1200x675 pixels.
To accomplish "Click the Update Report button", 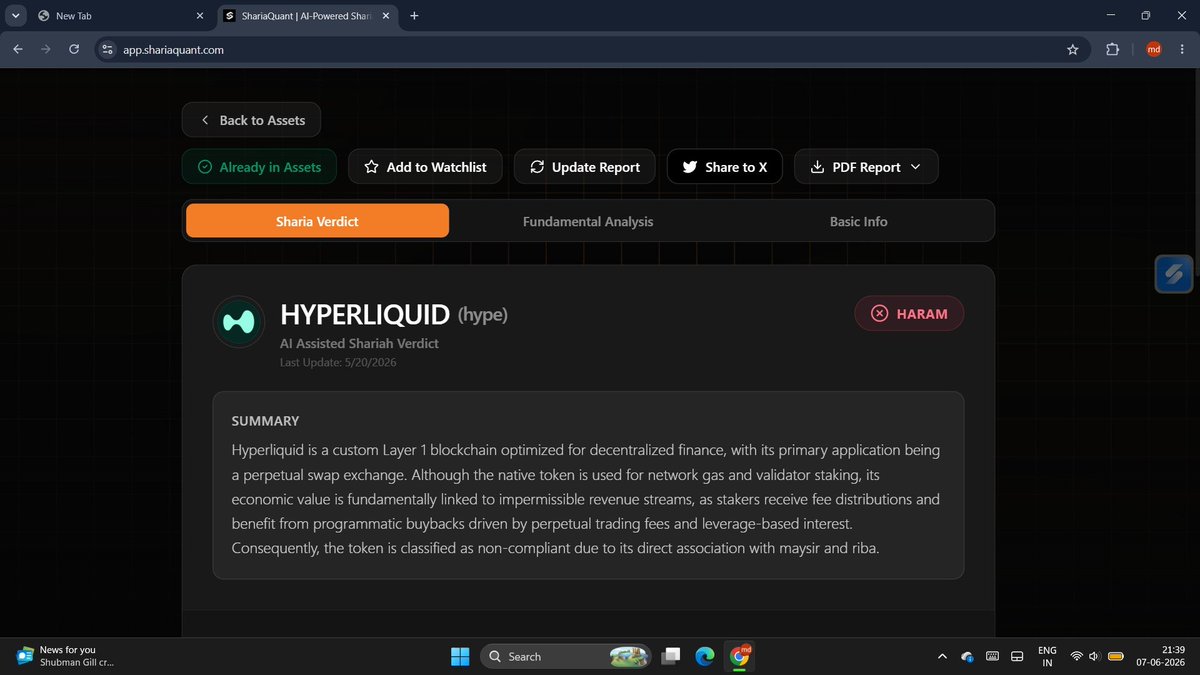I will [584, 167].
